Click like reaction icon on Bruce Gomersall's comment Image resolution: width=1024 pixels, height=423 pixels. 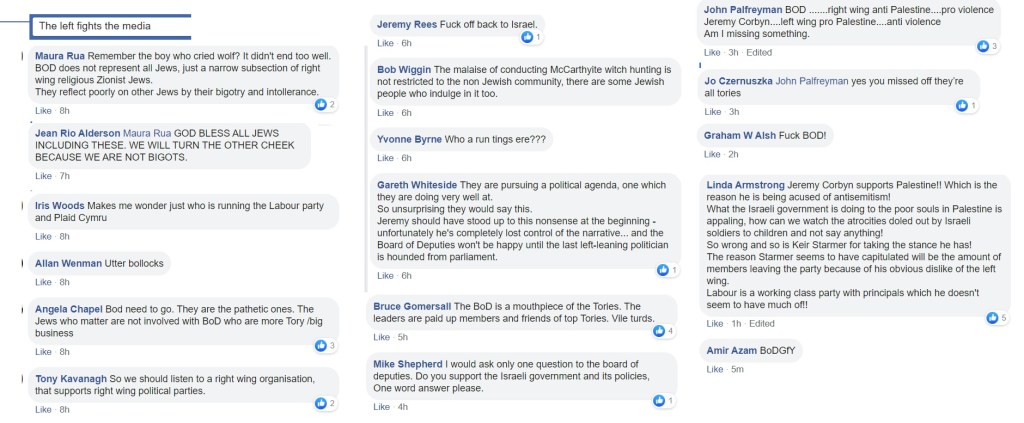pyautogui.click(x=658, y=331)
